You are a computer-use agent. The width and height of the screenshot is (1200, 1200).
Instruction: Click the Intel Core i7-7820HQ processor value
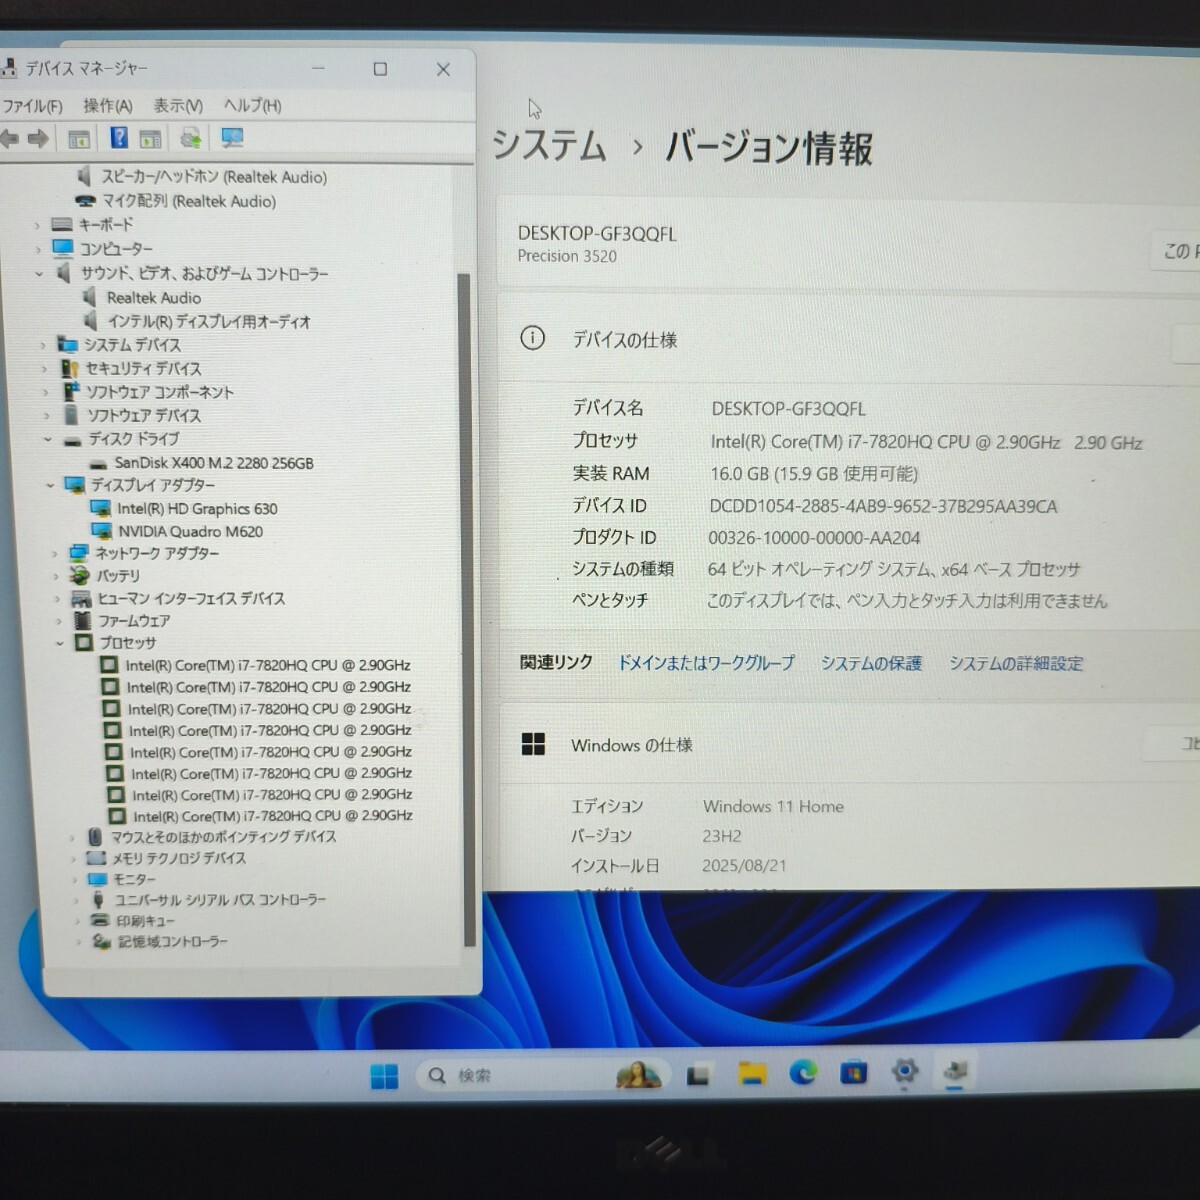coord(926,443)
